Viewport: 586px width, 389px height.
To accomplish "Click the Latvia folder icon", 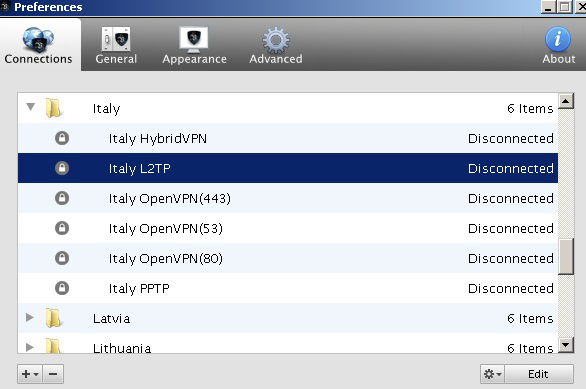I will [53, 318].
